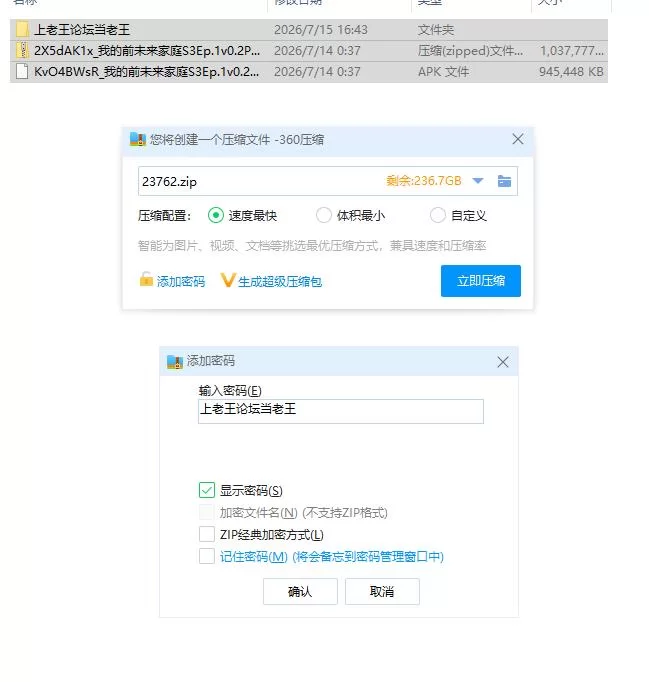Enable the 记住密码(M) checkbox
The image size is (649, 682).
tap(207, 556)
